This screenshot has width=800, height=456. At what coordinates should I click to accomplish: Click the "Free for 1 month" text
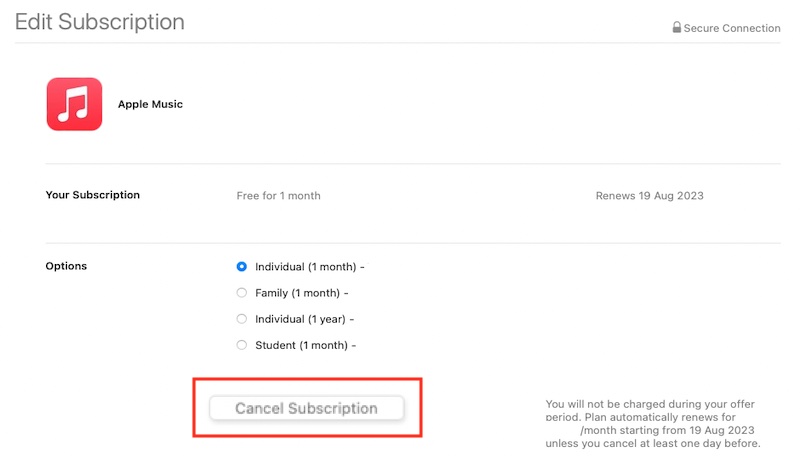click(x=278, y=196)
